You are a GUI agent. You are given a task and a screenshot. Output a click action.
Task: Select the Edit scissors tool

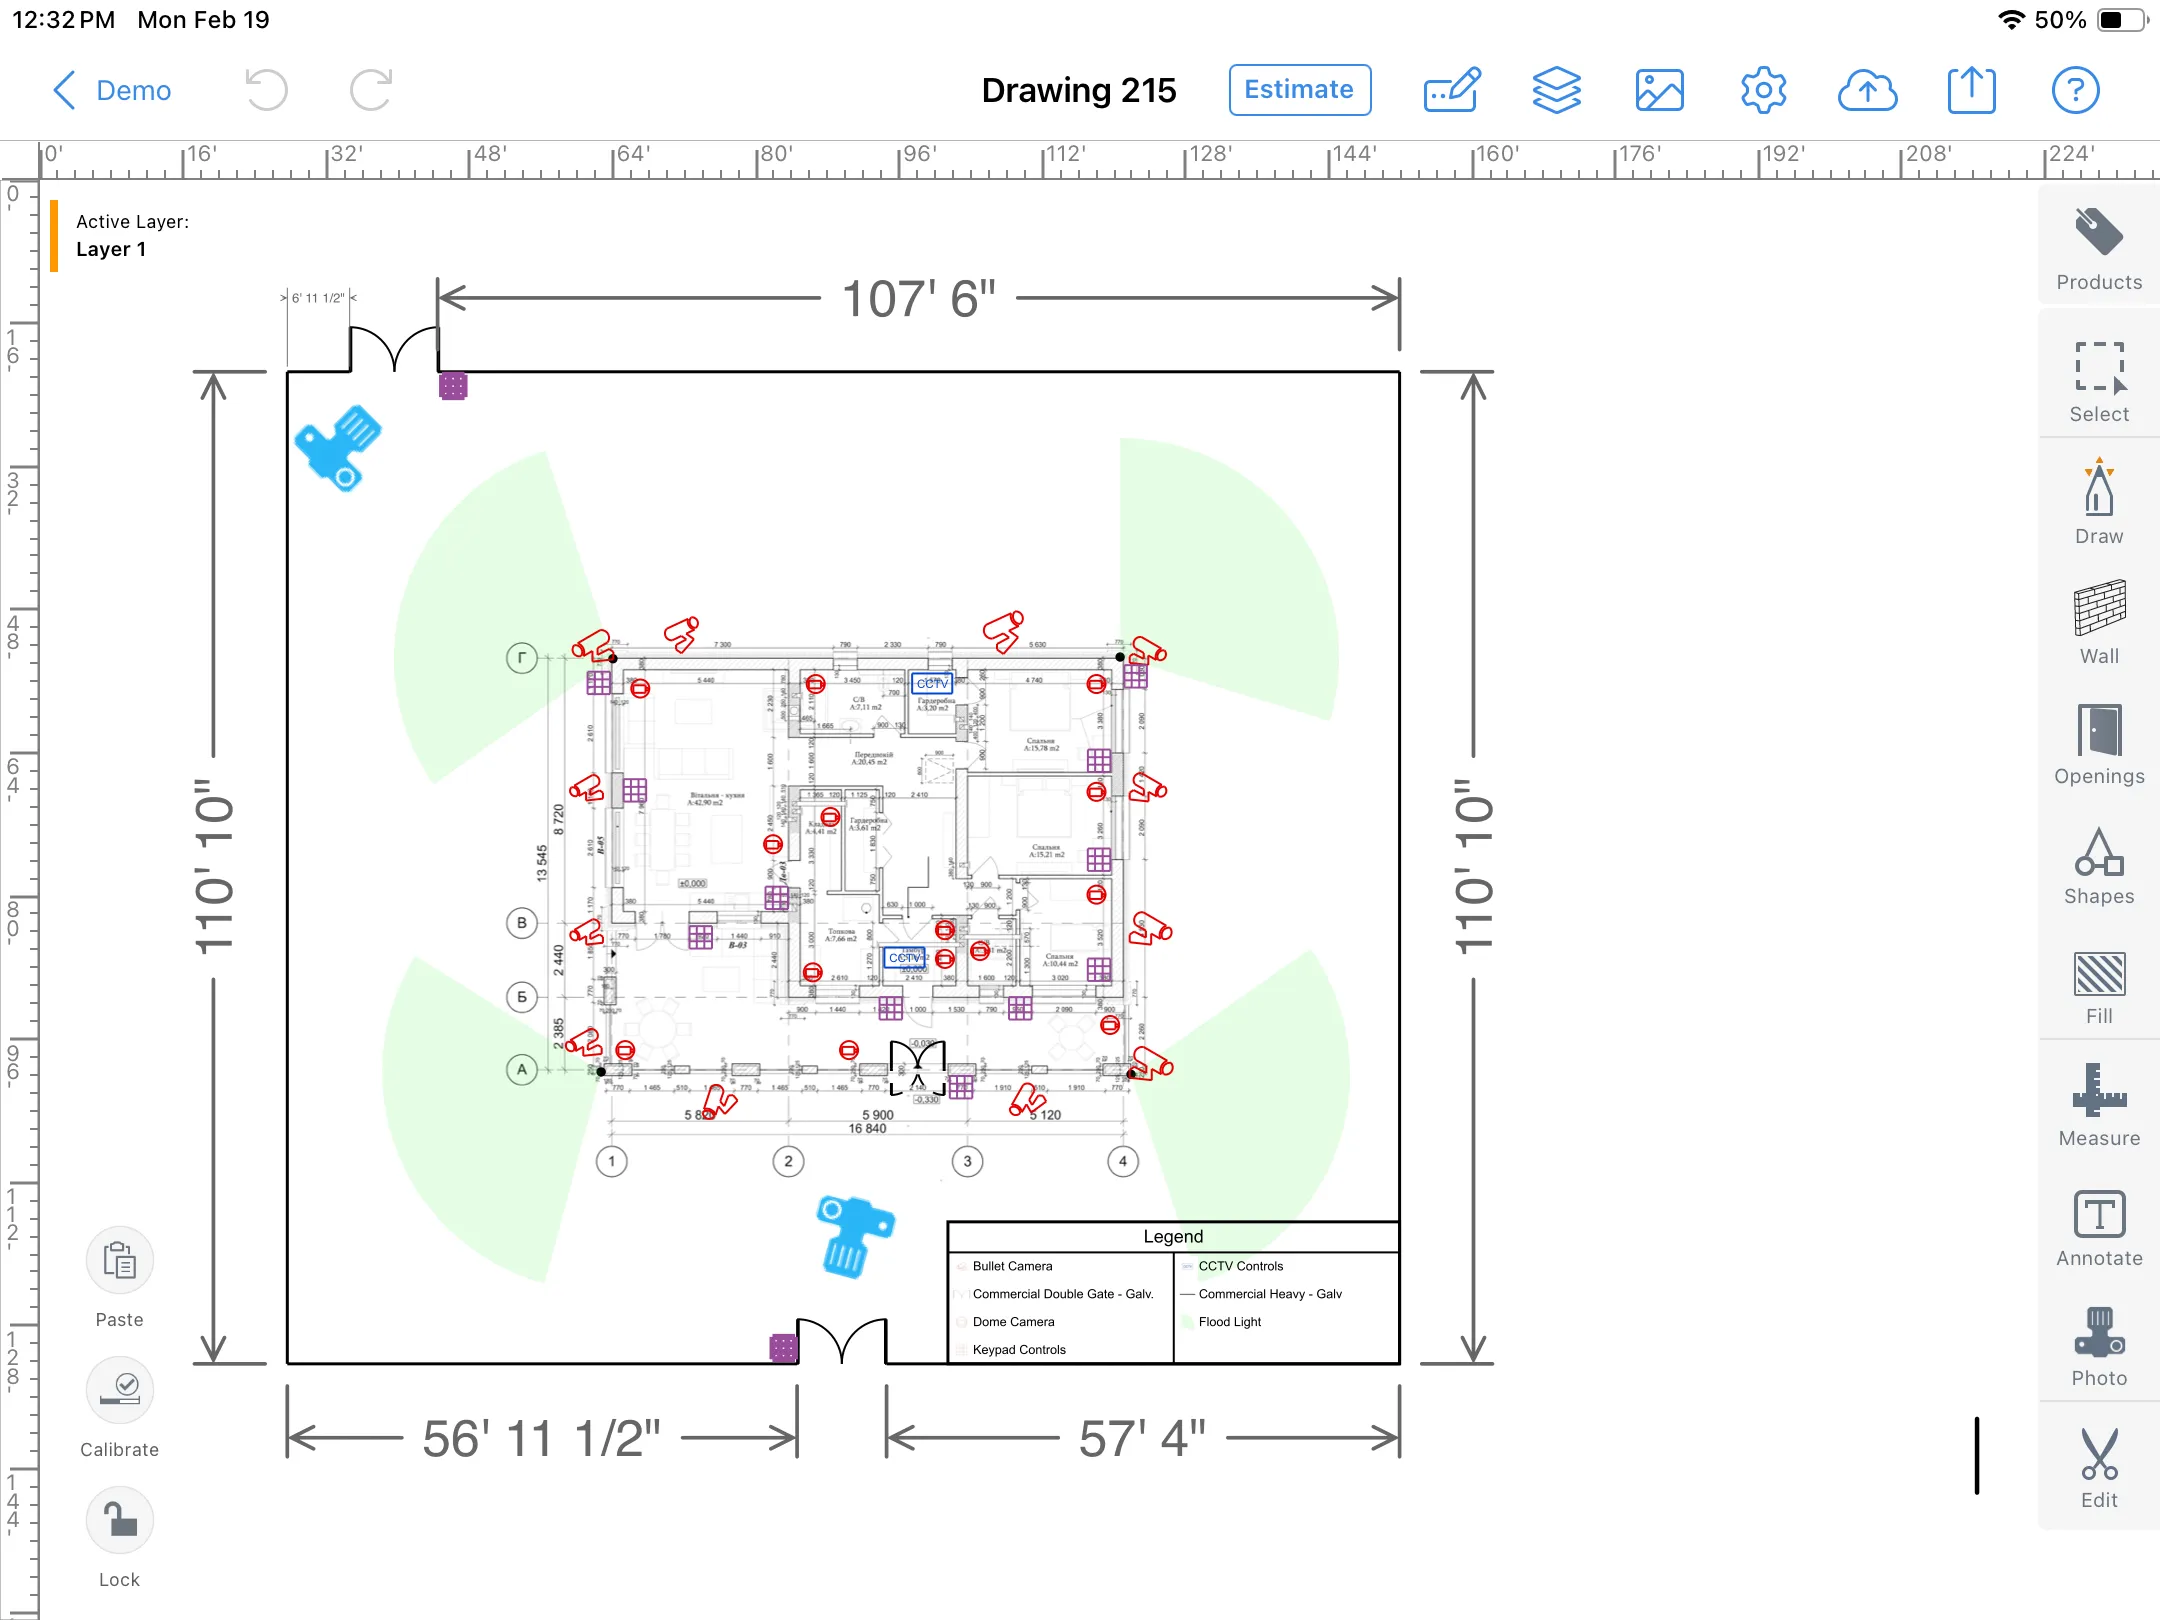pos(2097,1465)
